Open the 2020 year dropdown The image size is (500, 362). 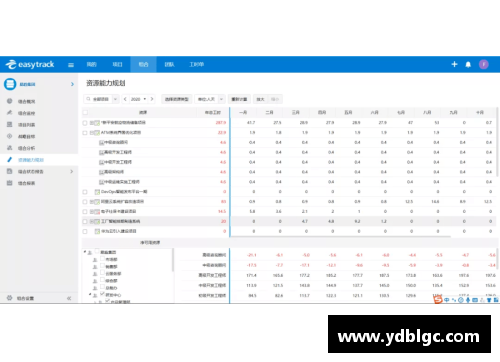138,99
